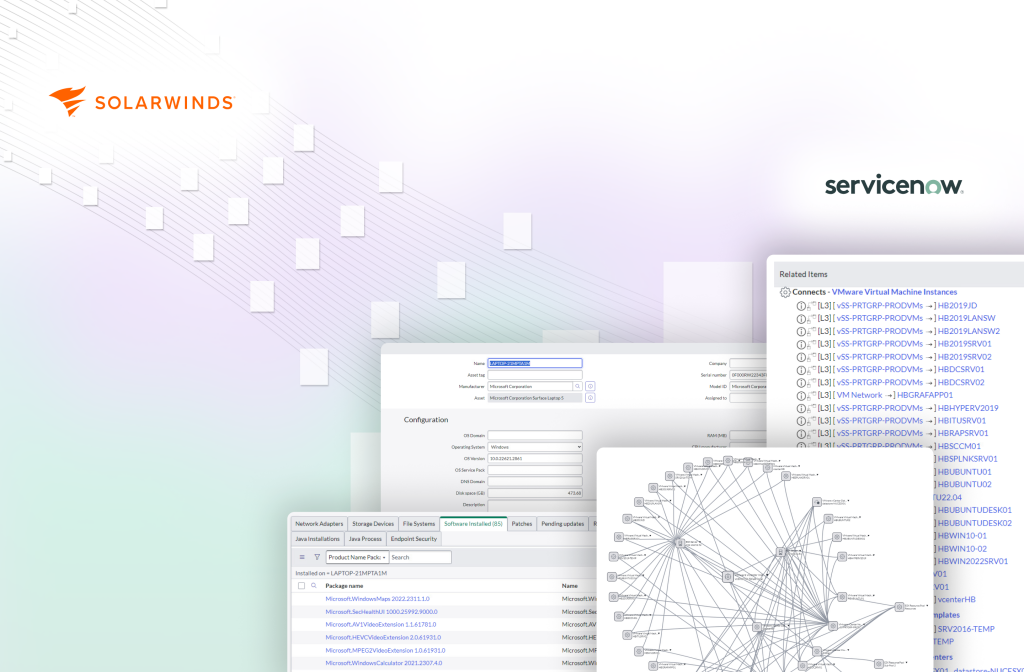Open the list menu hamburger icon
Viewport: 1024px width, 672px height.
pos(303,557)
